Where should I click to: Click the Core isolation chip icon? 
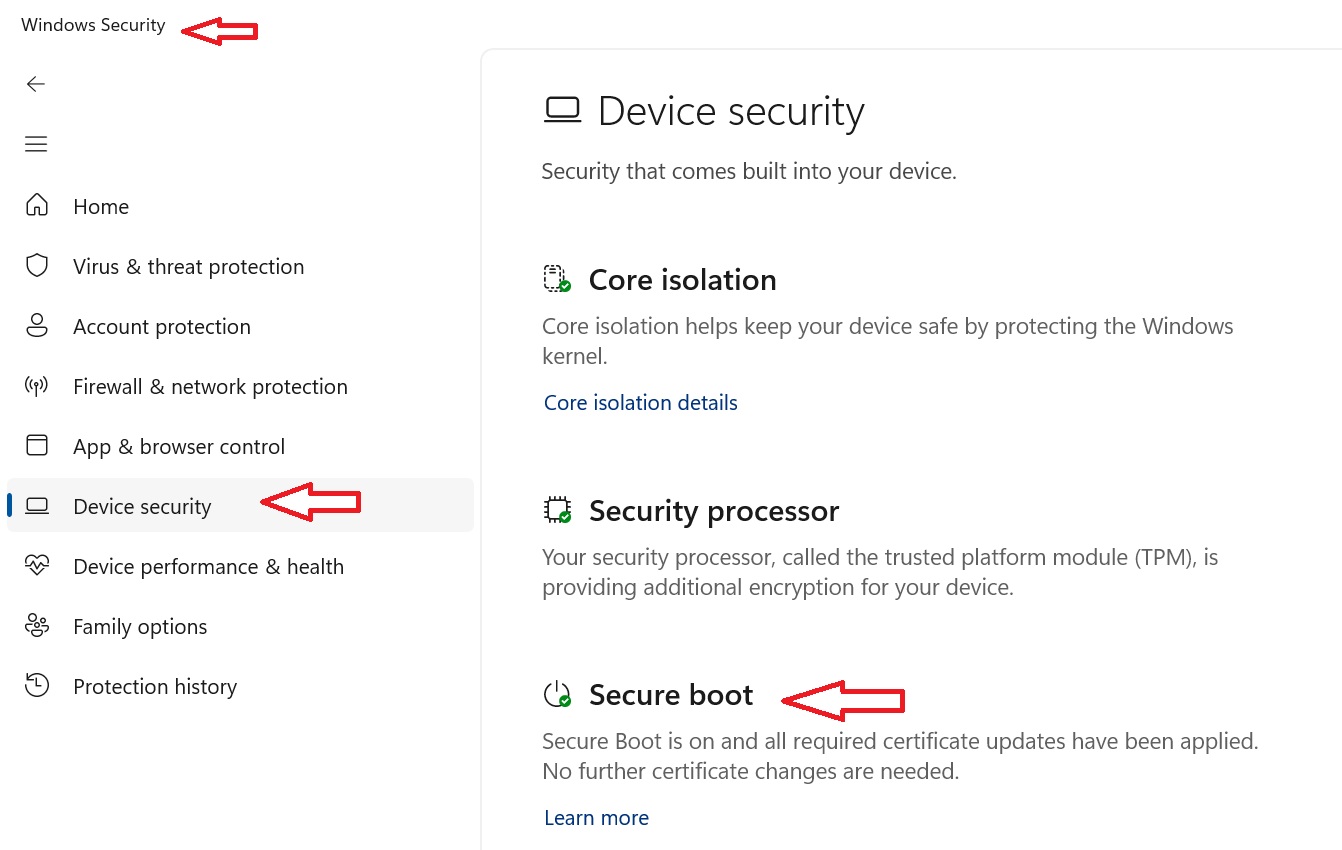[x=557, y=279]
